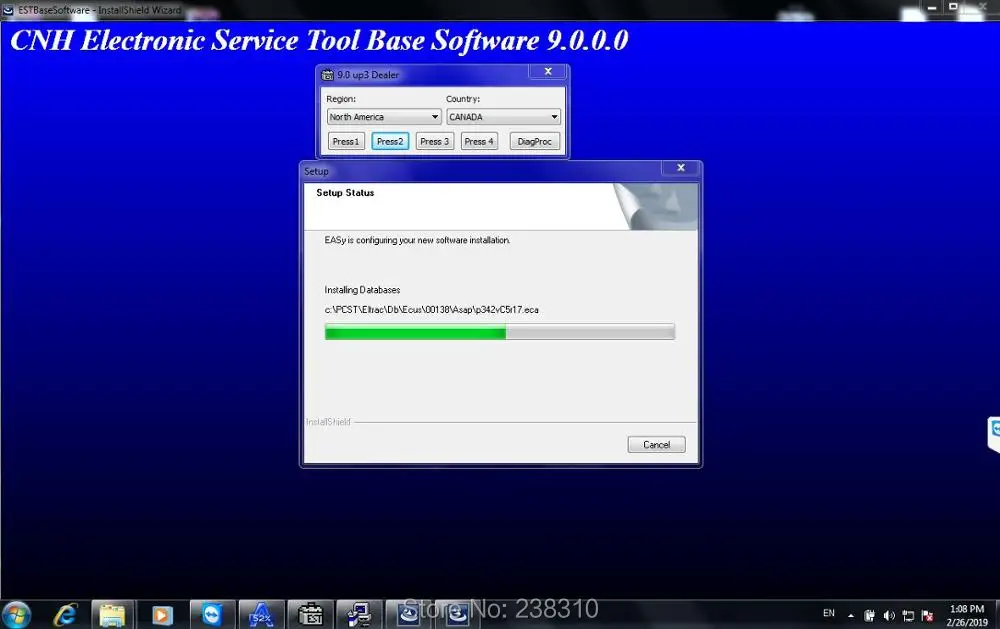Screen dimensions: 1000x629
Task: Click the Press 4 button
Action: click(x=479, y=141)
